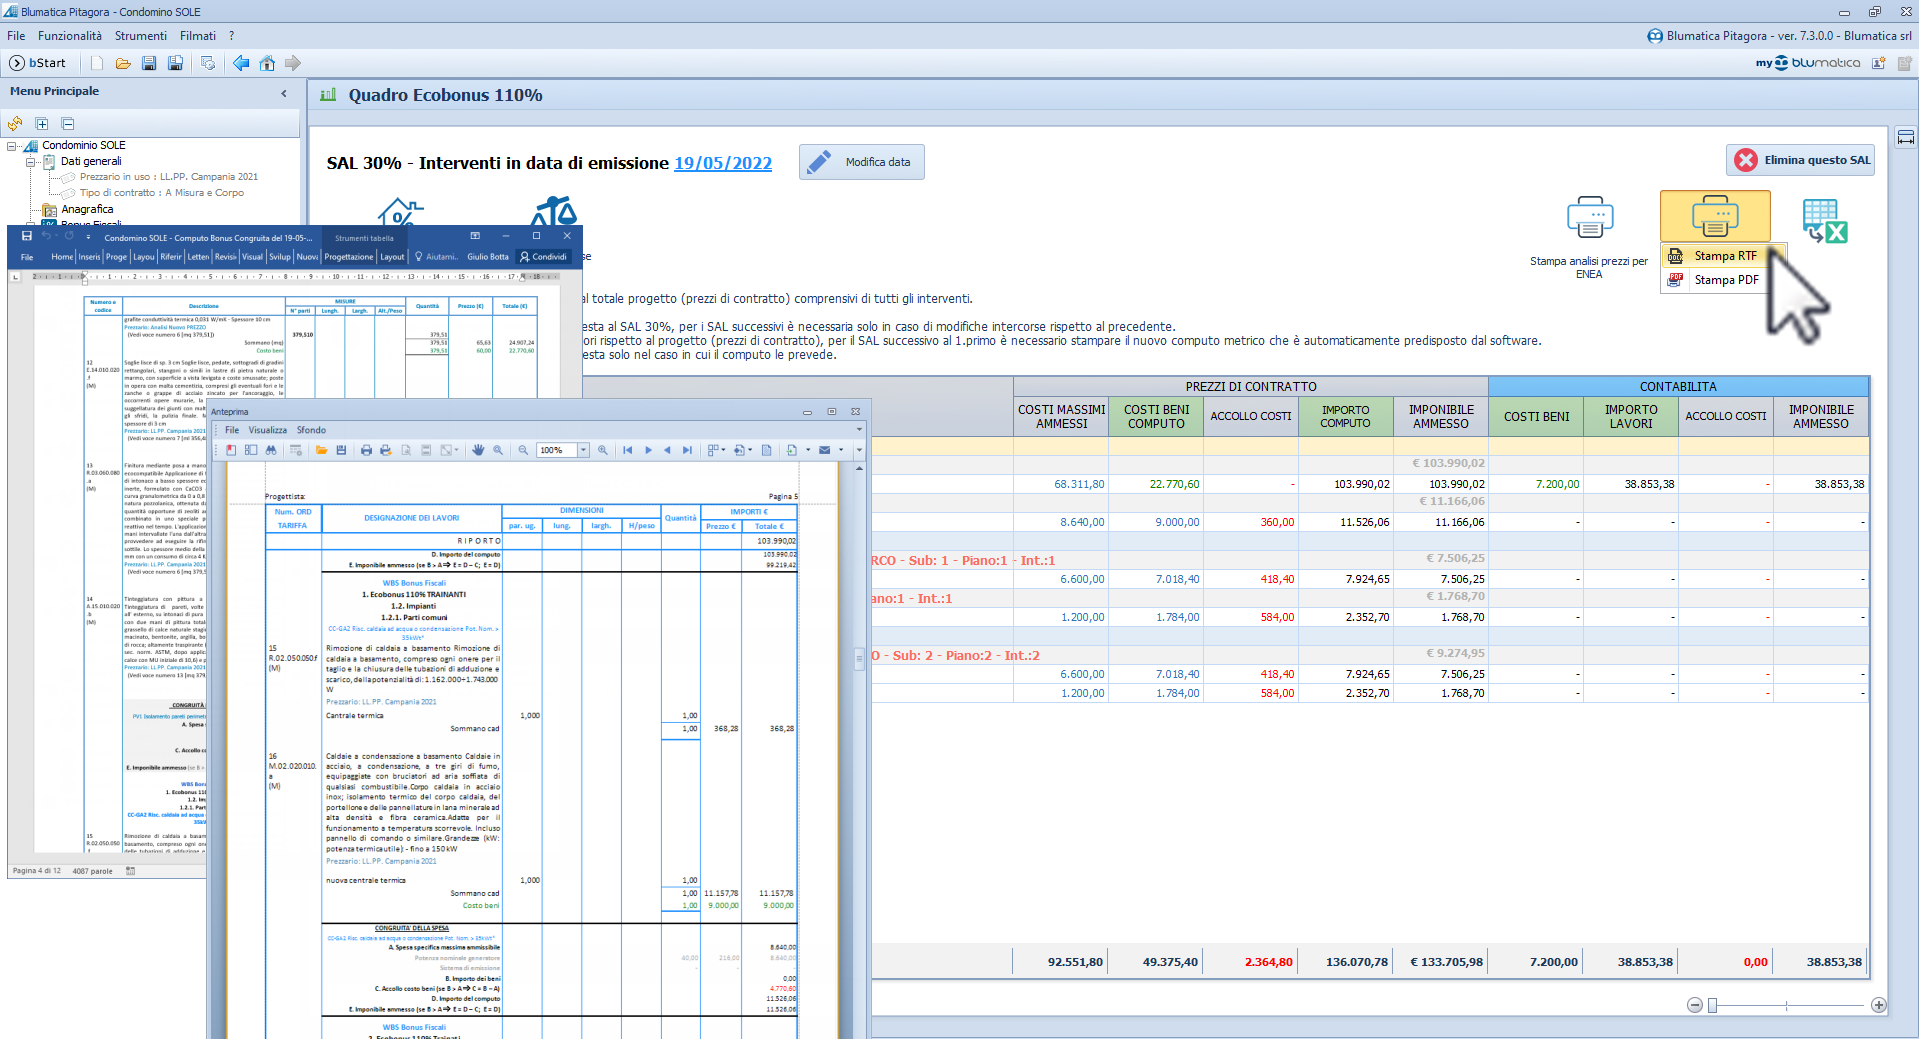1919x1039 pixels.
Task: Click the Modifica data button
Action: point(862,162)
